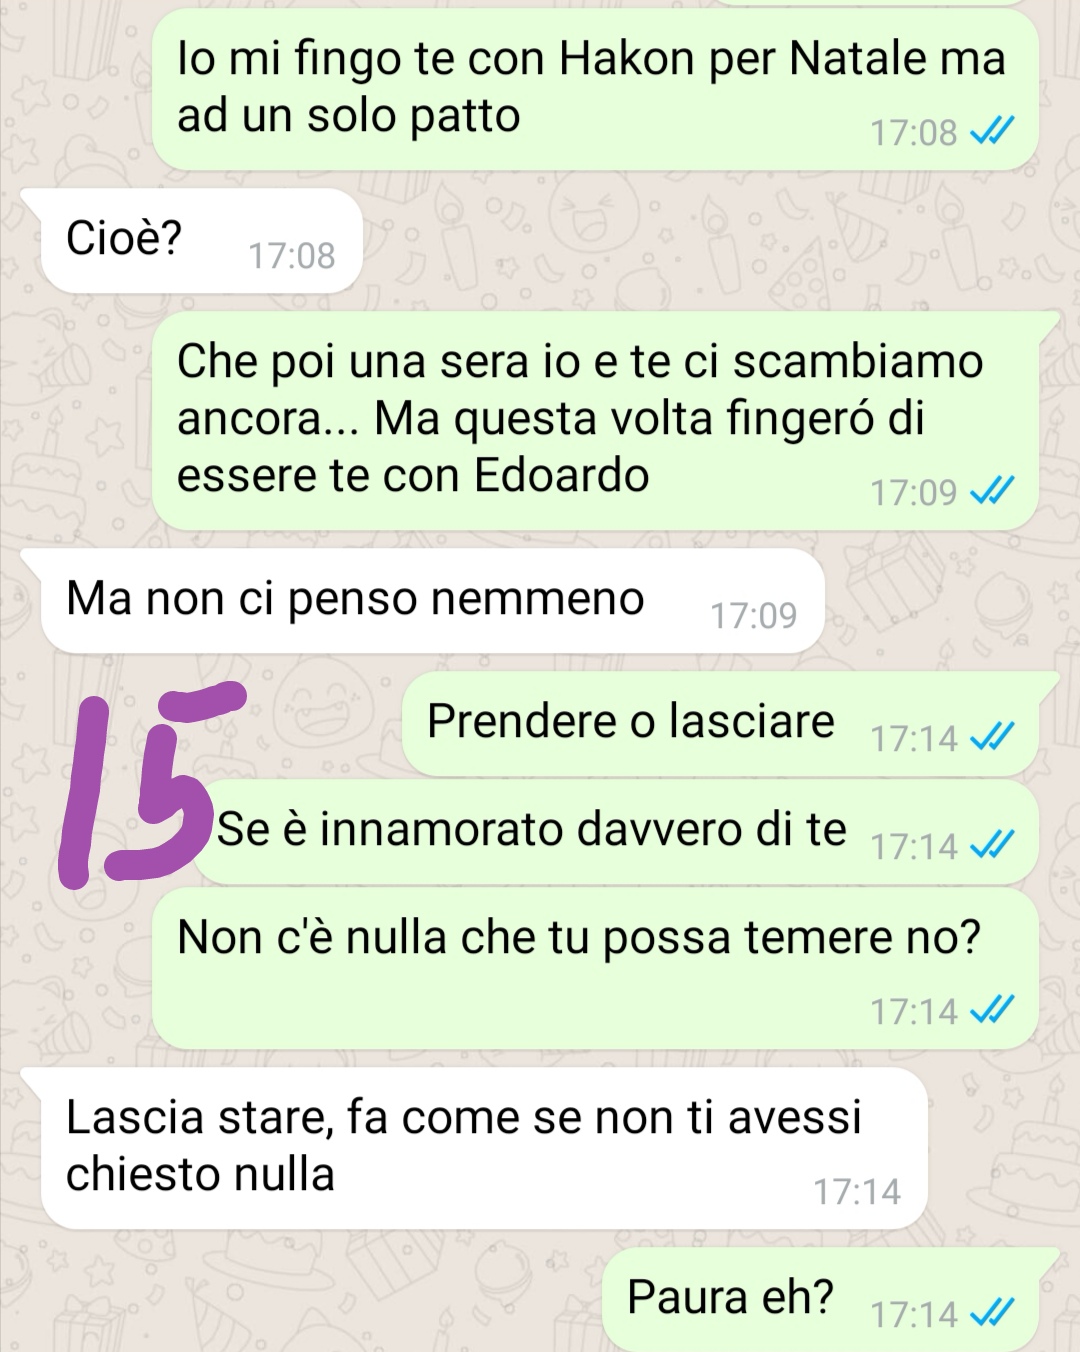This screenshot has height=1352, width=1080.
Task: Click ticks under 'Non c'è nulla che tu possa temere'
Action: pyautogui.click(x=993, y=1008)
